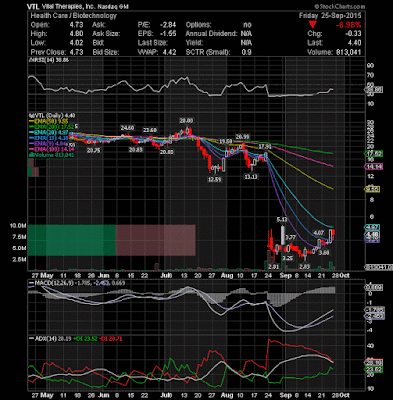Click the red -DI value in the ADX legend
Screen dimensions: 393x400
coord(111,339)
